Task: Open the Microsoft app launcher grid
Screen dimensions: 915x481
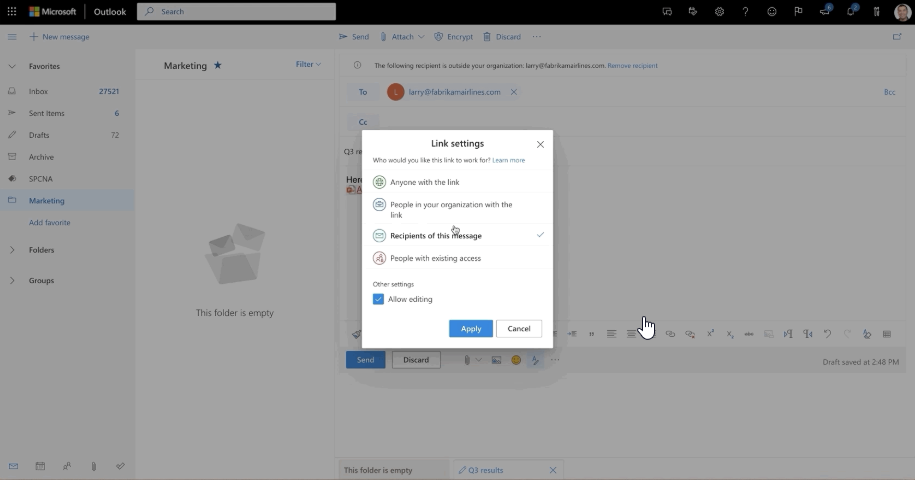Action: tap(12, 11)
